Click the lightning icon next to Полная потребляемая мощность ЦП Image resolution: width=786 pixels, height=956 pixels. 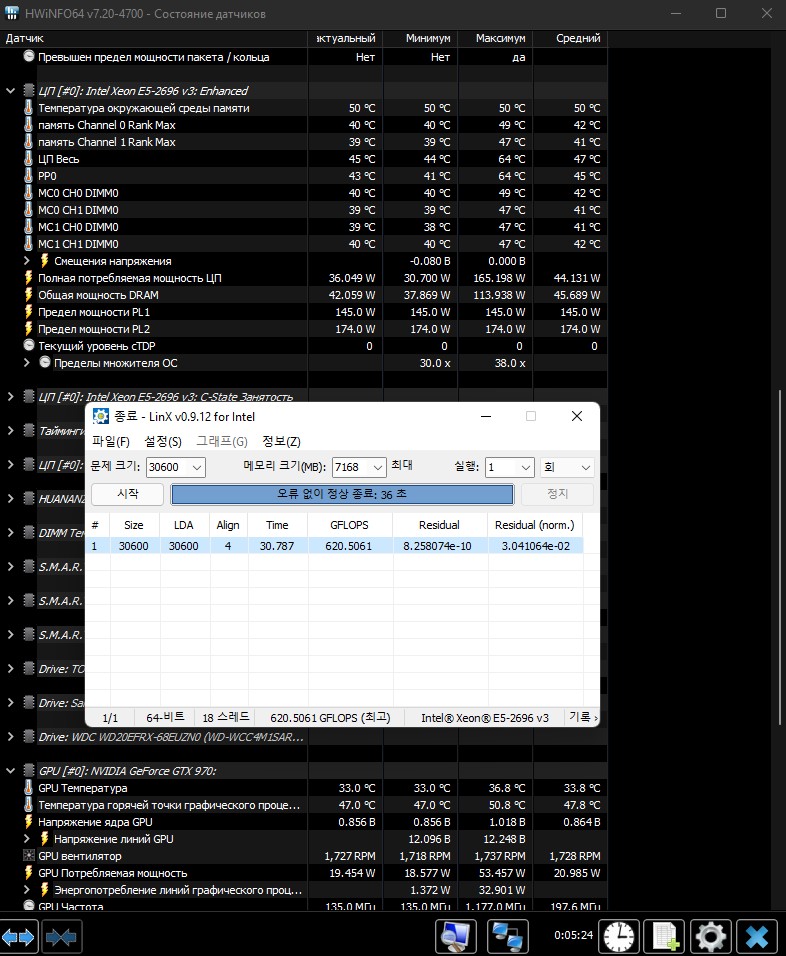28,277
